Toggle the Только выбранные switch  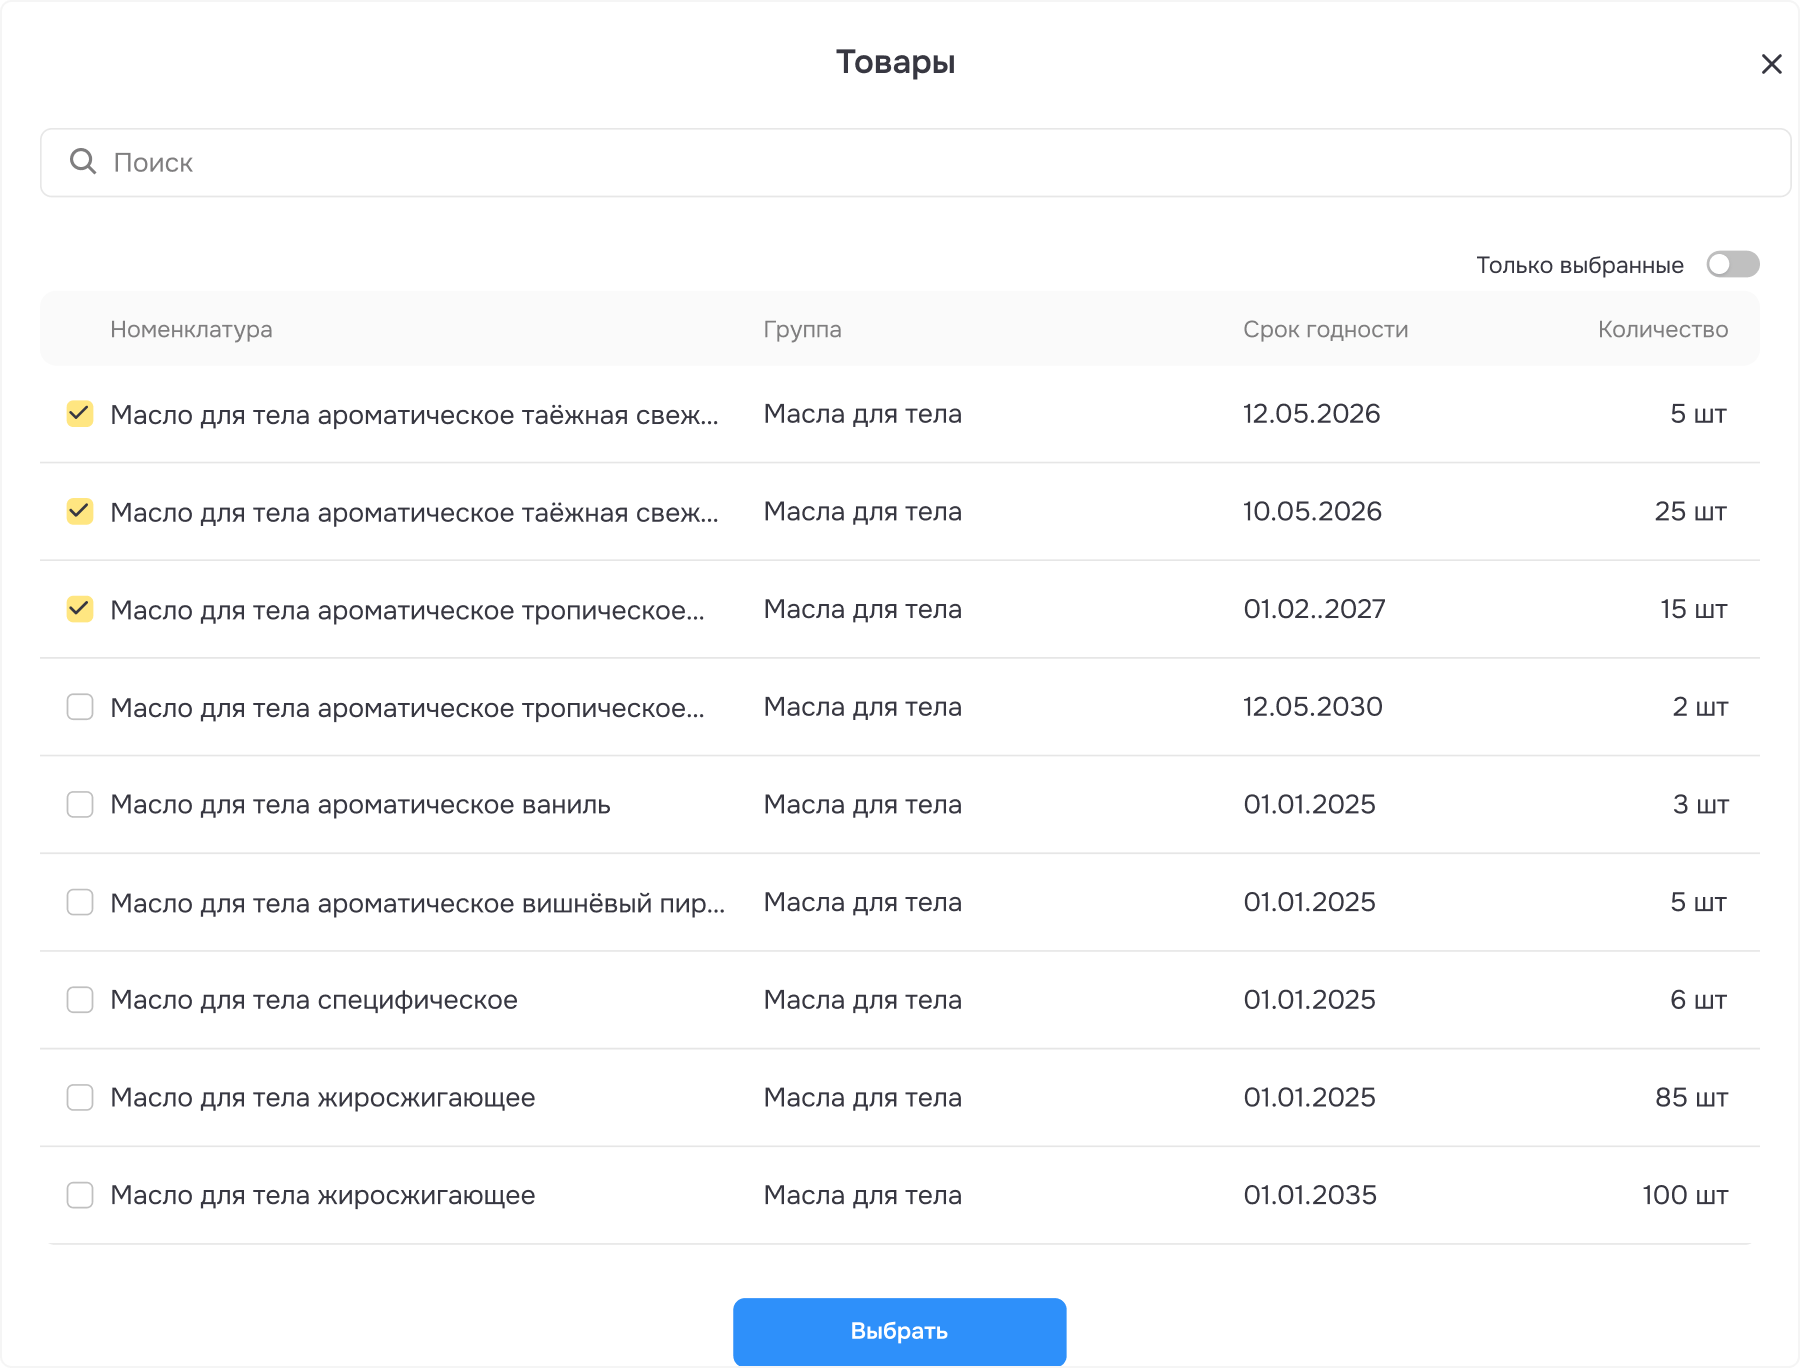(x=1732, y=265)
